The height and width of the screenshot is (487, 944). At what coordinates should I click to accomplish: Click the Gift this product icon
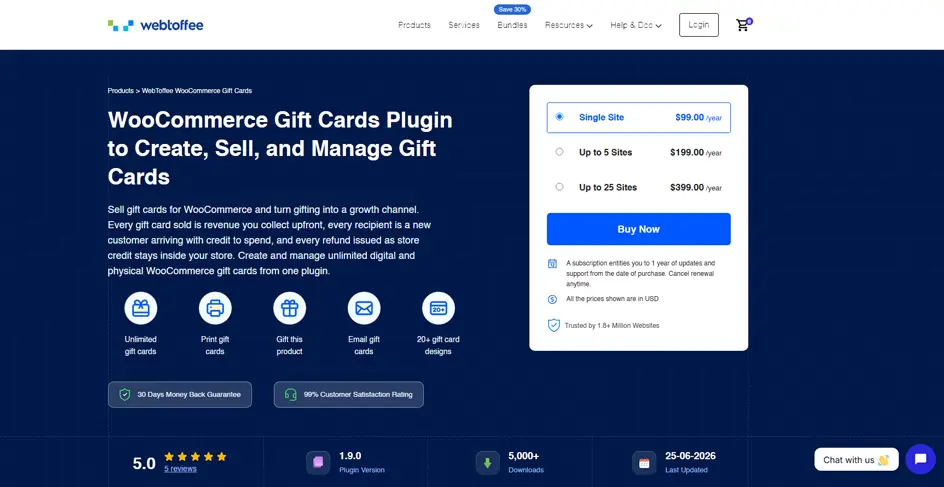[290, 308]
